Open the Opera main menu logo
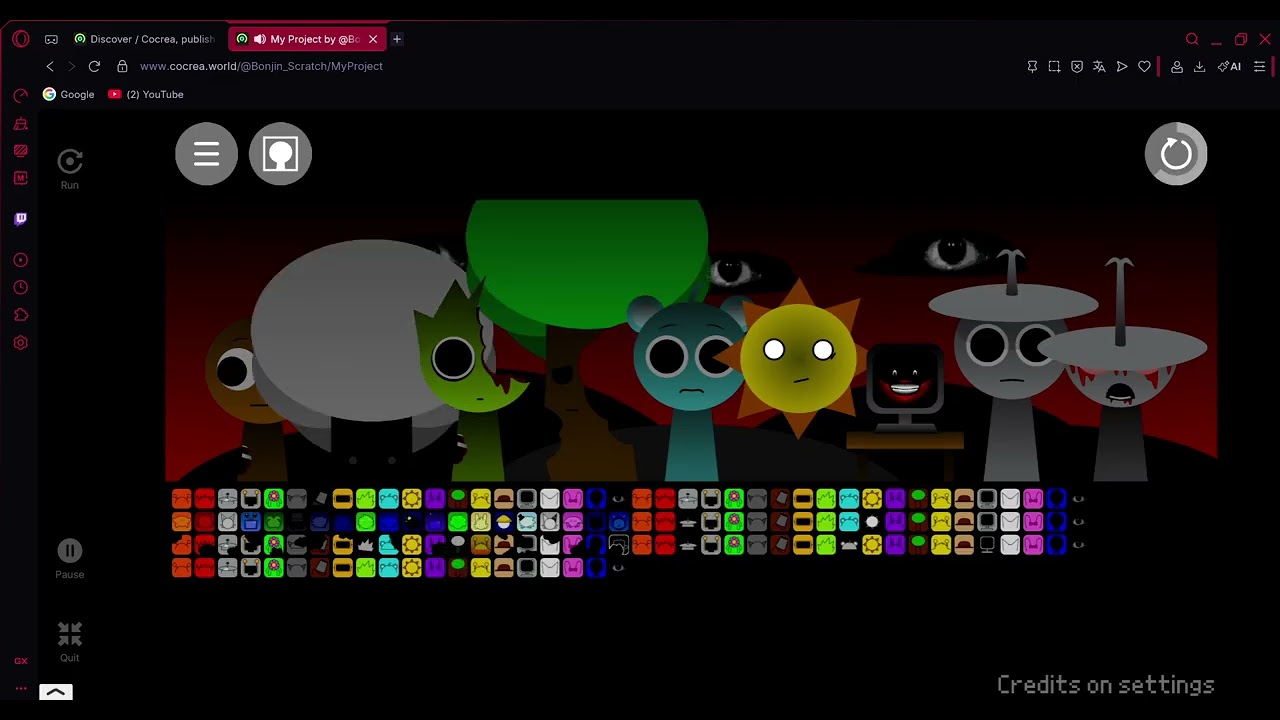The image size is (1280, 720). [20, 39]
